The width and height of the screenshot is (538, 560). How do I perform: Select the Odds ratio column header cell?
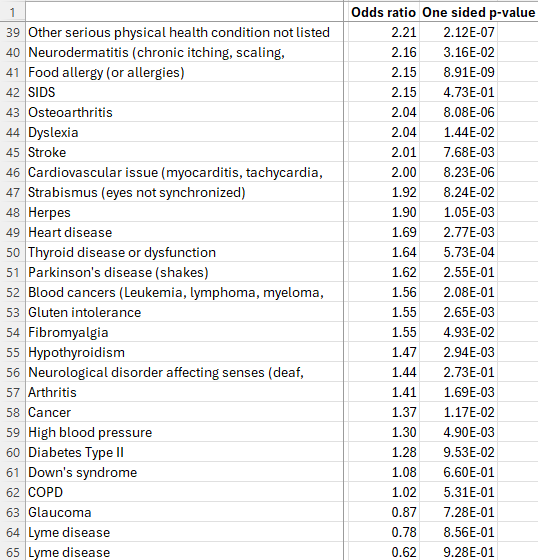(x=382, y=12)
